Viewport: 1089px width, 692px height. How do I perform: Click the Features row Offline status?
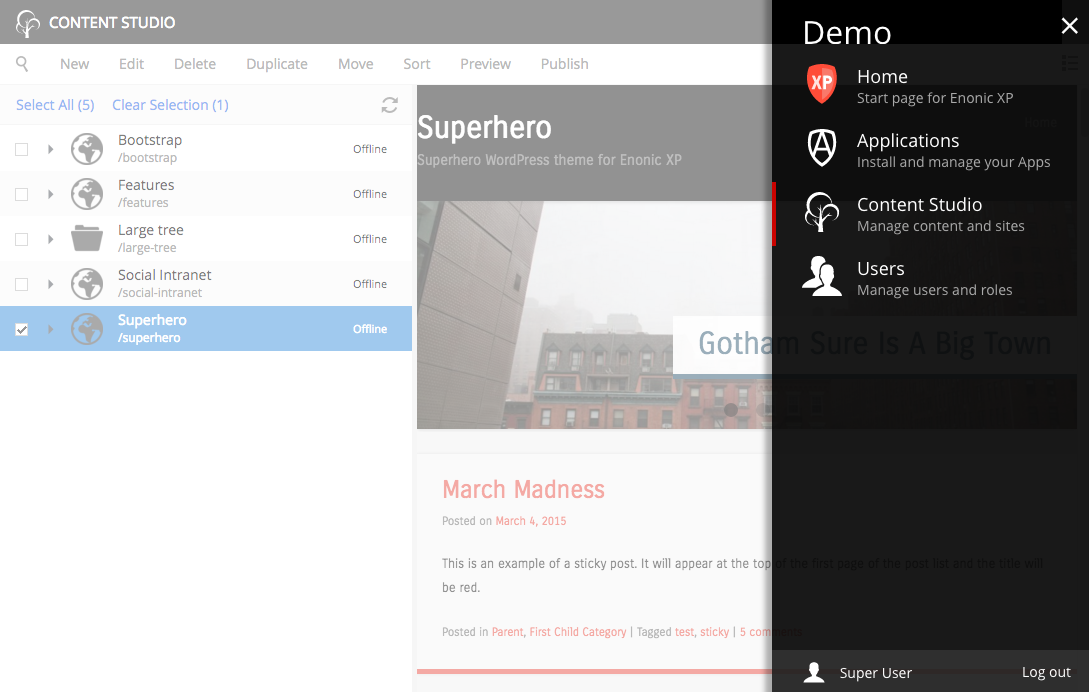[x=370, y=195]
